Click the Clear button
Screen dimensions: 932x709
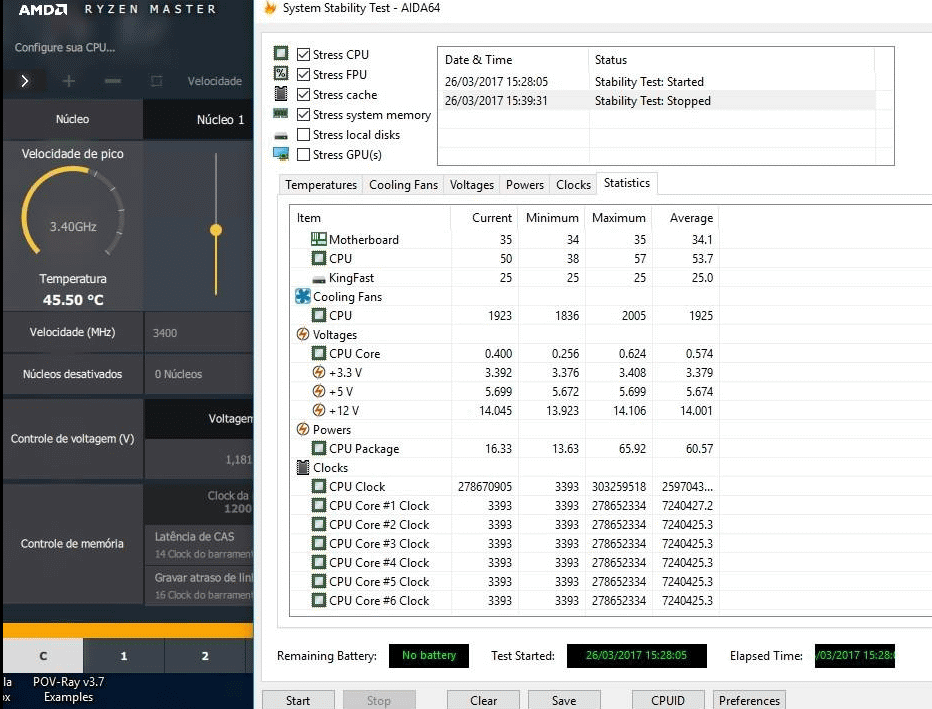[x=483, y=700]
